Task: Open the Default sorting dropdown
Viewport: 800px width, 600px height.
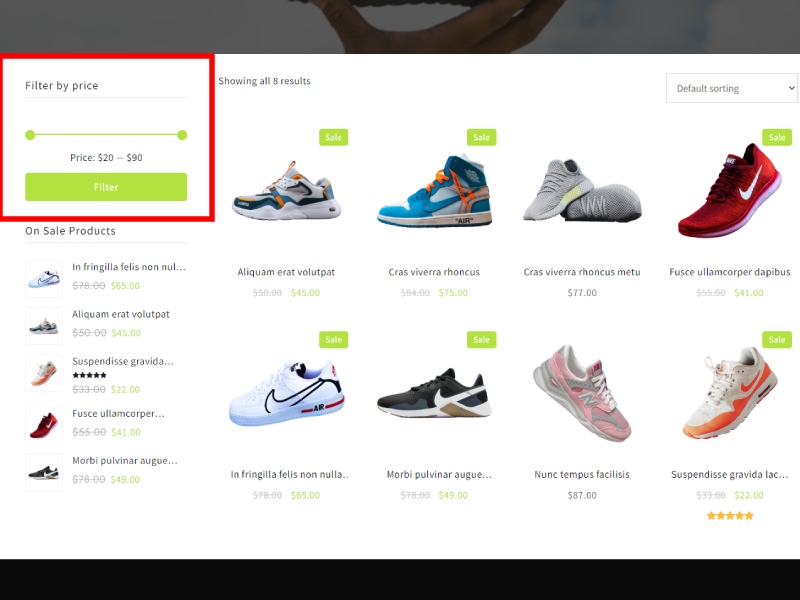Action: click(732, 88)
